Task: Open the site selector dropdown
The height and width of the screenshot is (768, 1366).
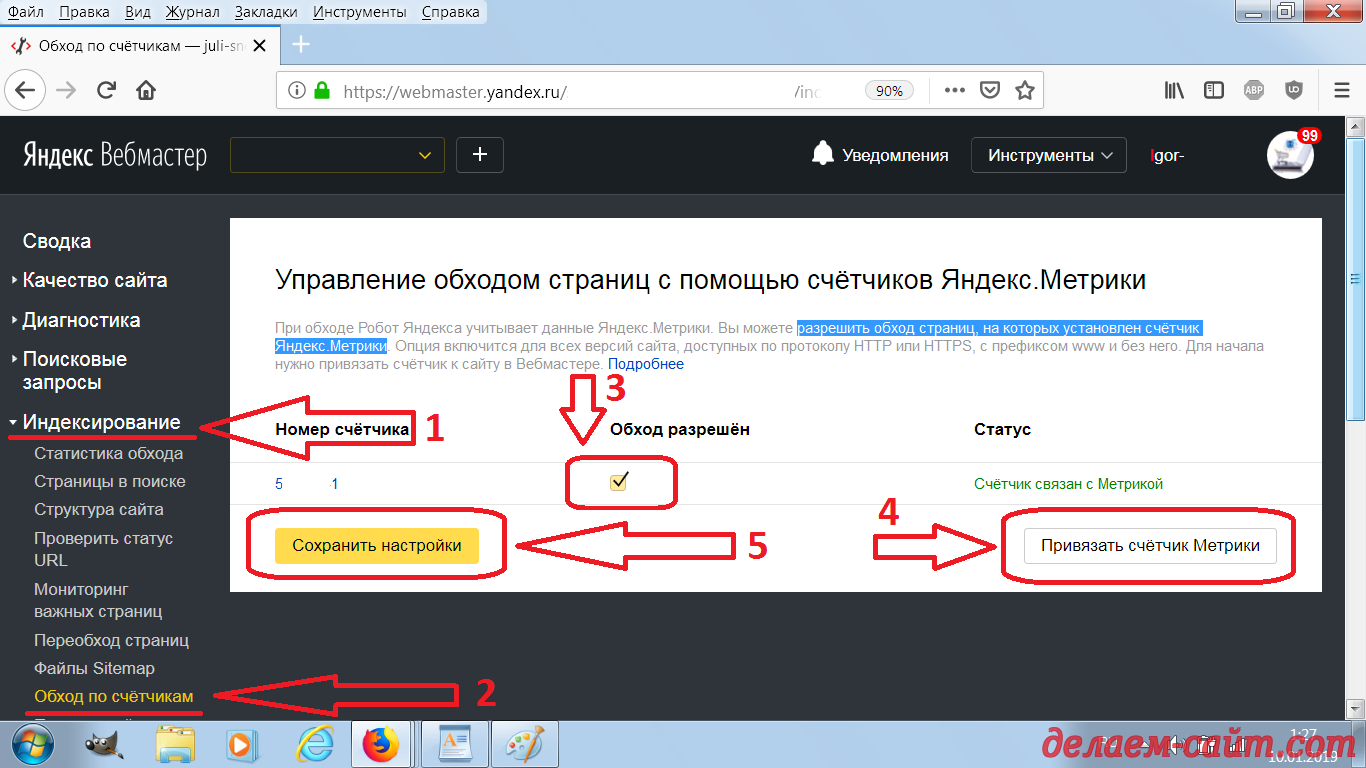Action: point(338,155)
